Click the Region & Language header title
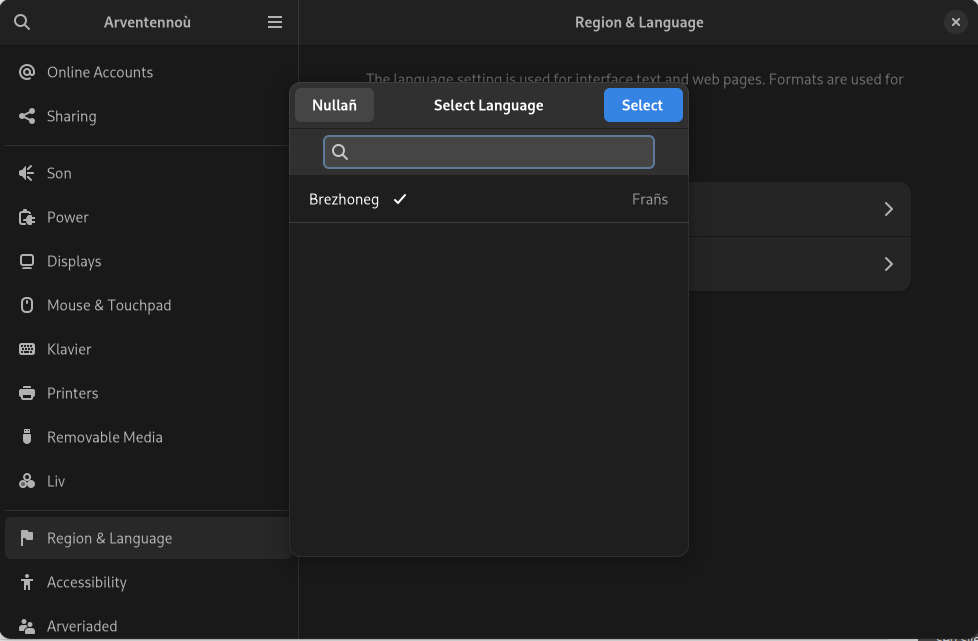This screenshot has width=978, height=641. tap(639, 22)
